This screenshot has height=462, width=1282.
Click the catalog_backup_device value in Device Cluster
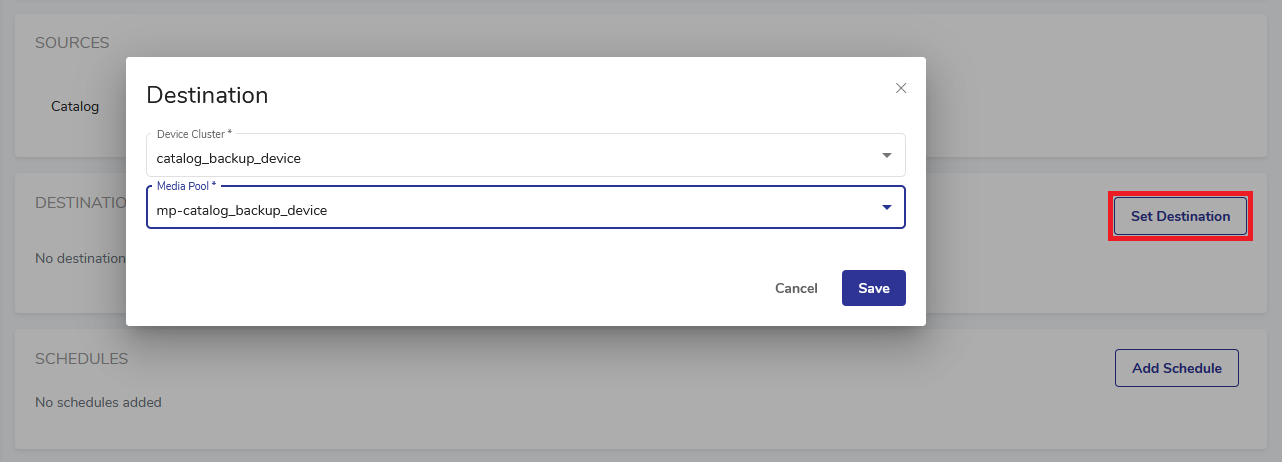pyautogui.click(x=229, y=158)
